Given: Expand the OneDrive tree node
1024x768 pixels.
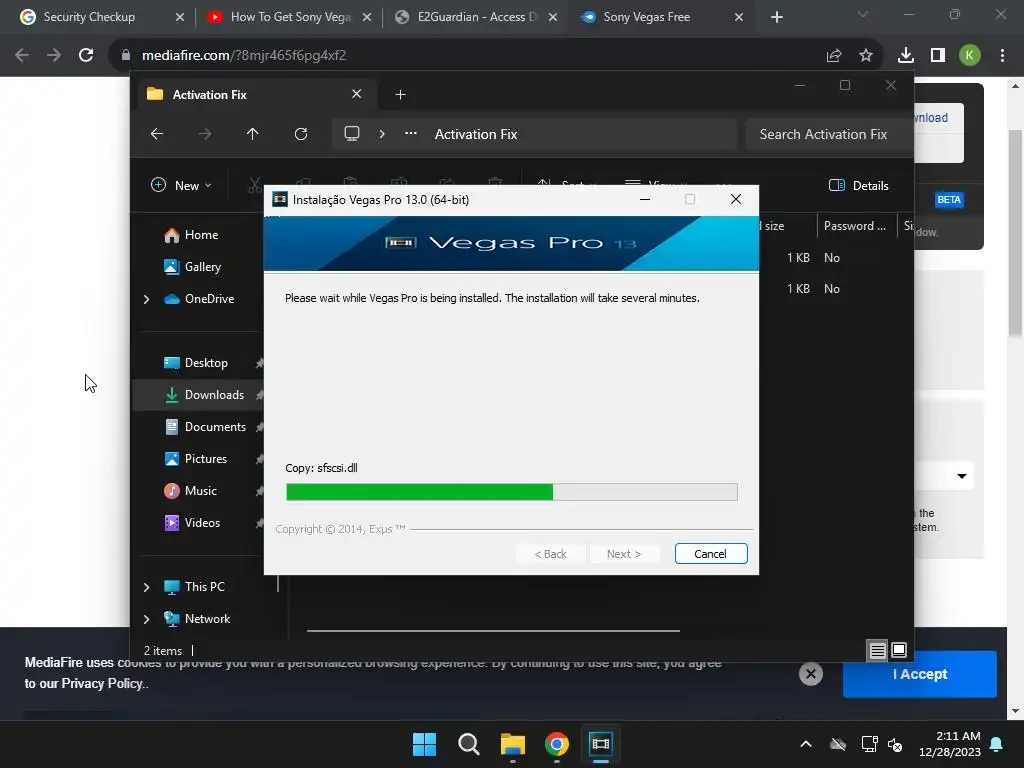Looking at the screenshot, I should click(146, 299).
